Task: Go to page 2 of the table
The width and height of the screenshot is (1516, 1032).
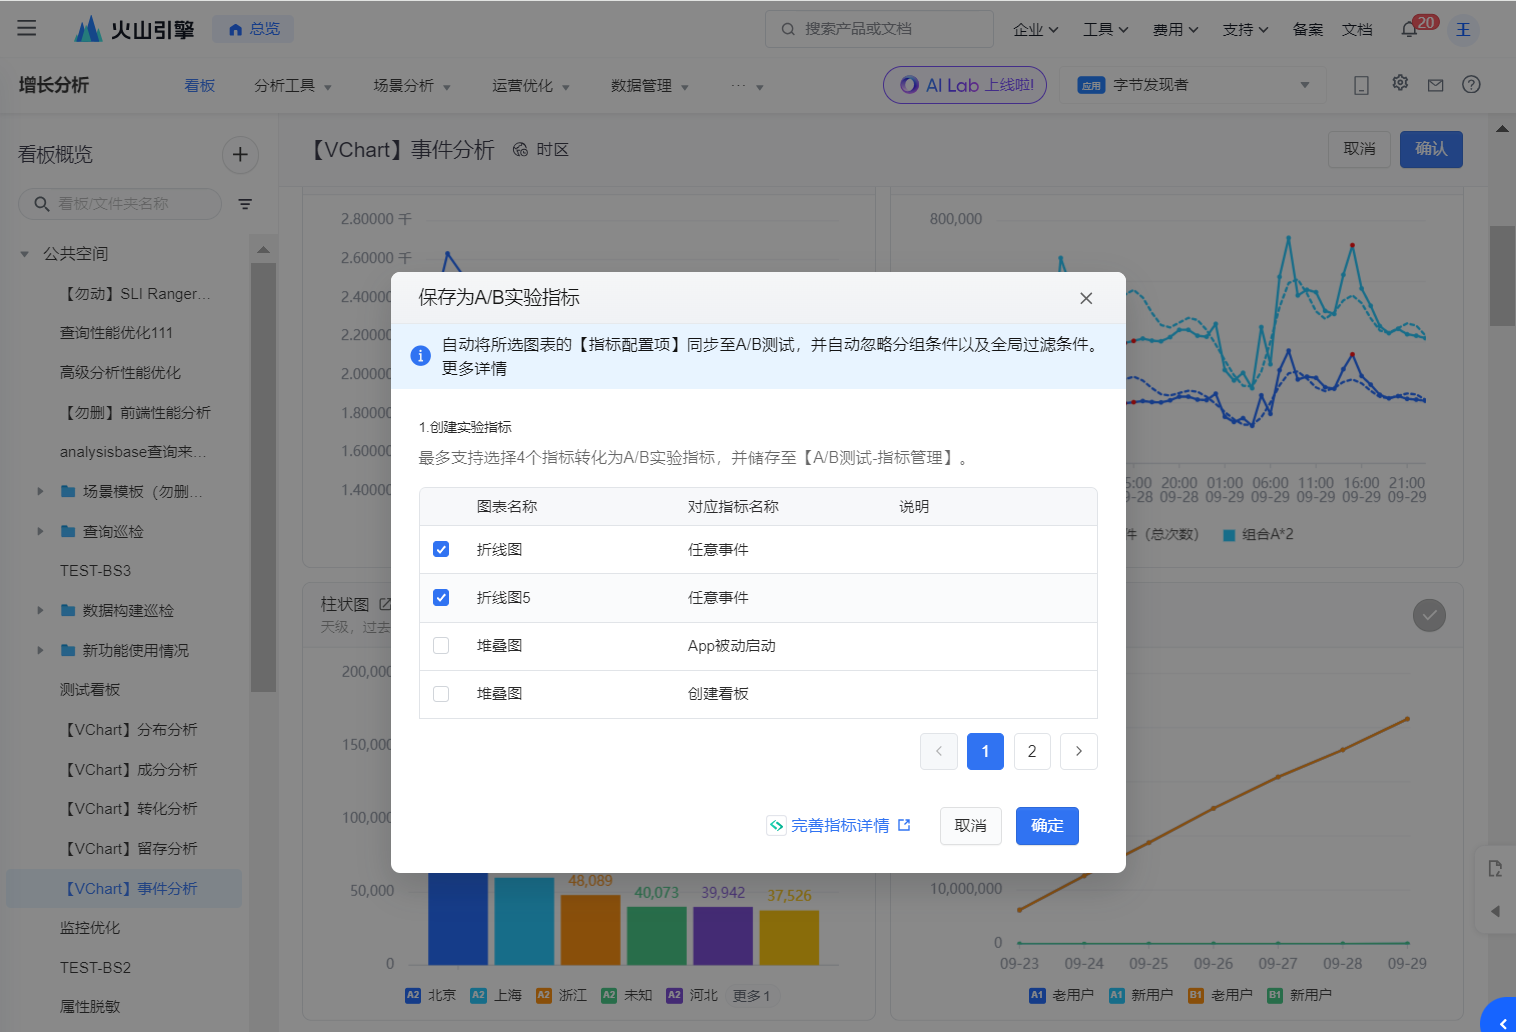Action: coord(1032,751)
